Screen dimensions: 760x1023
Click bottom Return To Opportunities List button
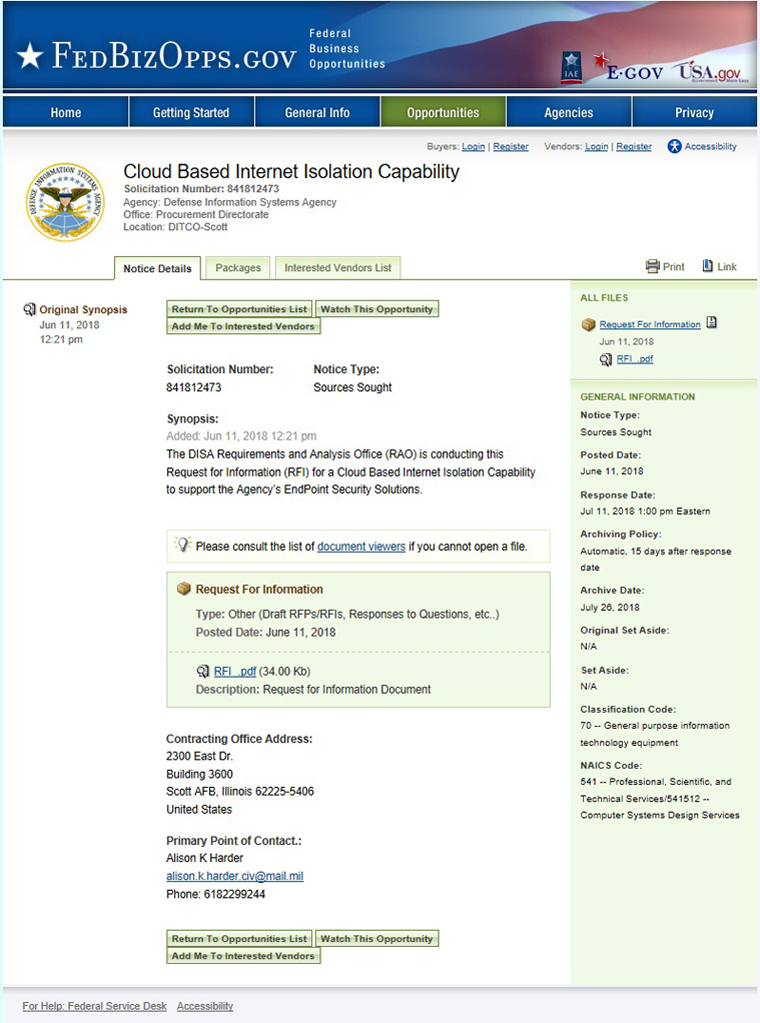239,938
